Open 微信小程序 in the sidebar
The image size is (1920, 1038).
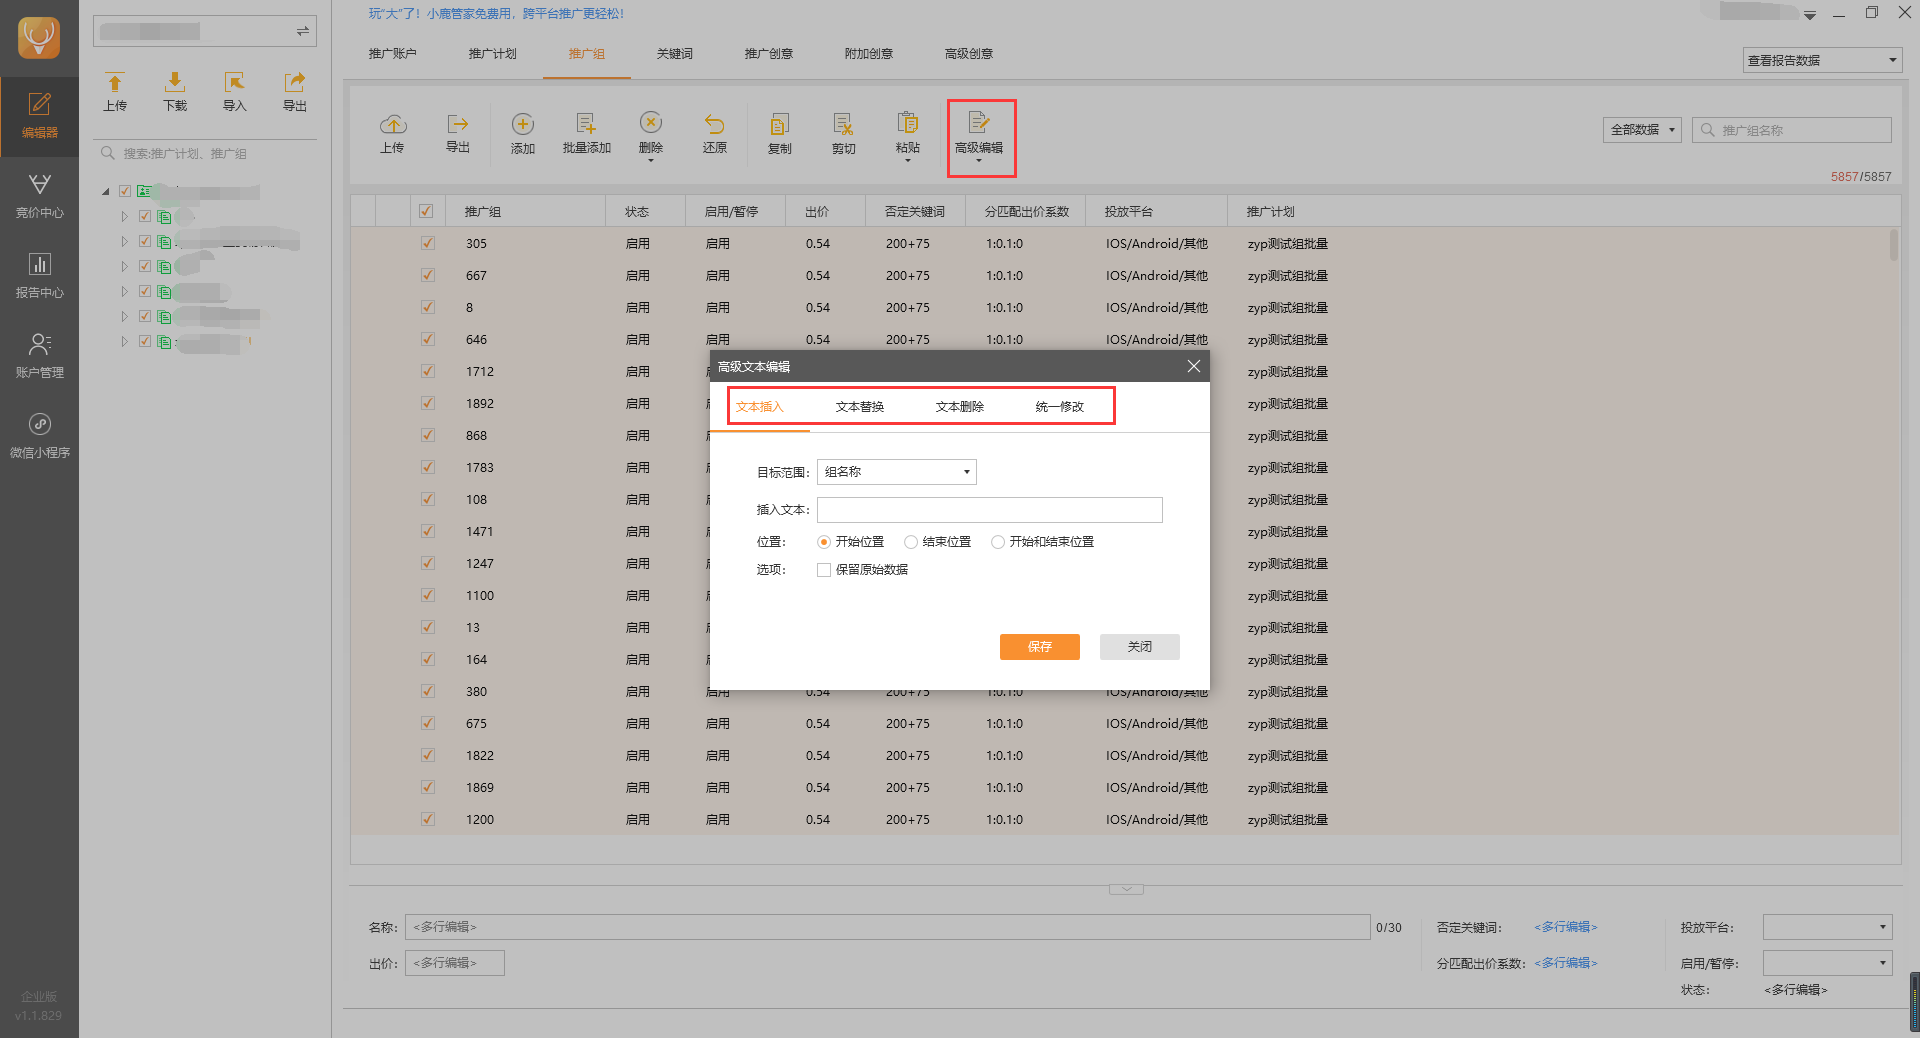click(39, 436)
